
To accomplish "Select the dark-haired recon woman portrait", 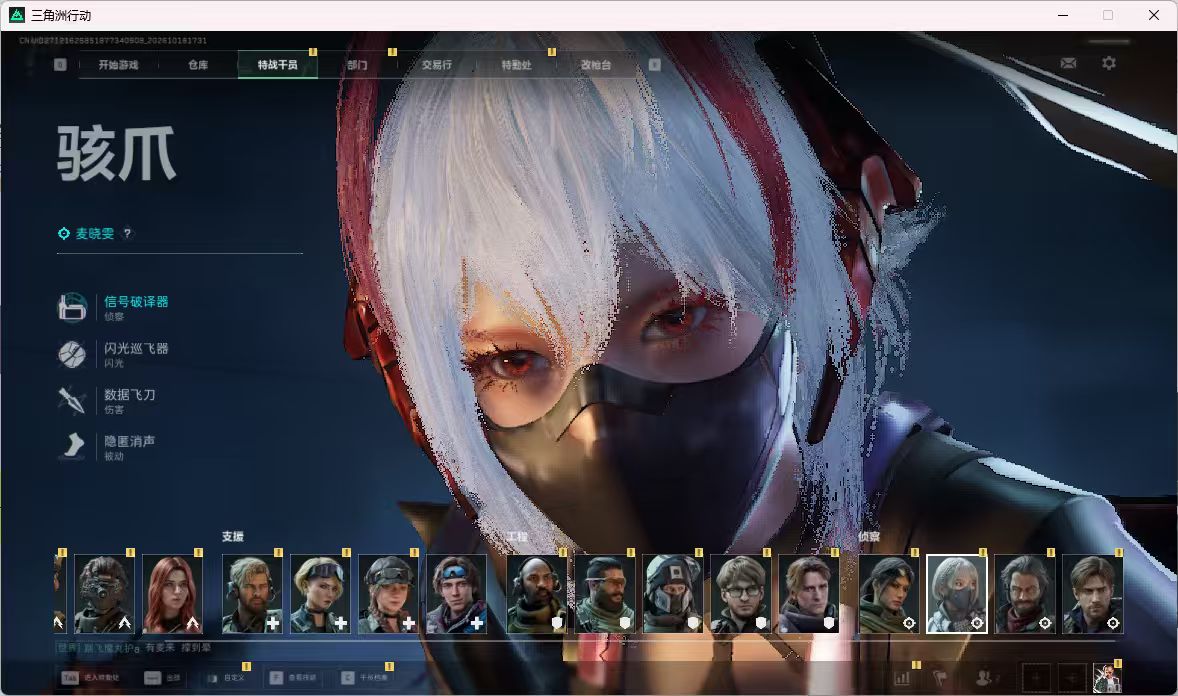I will 889,594.
